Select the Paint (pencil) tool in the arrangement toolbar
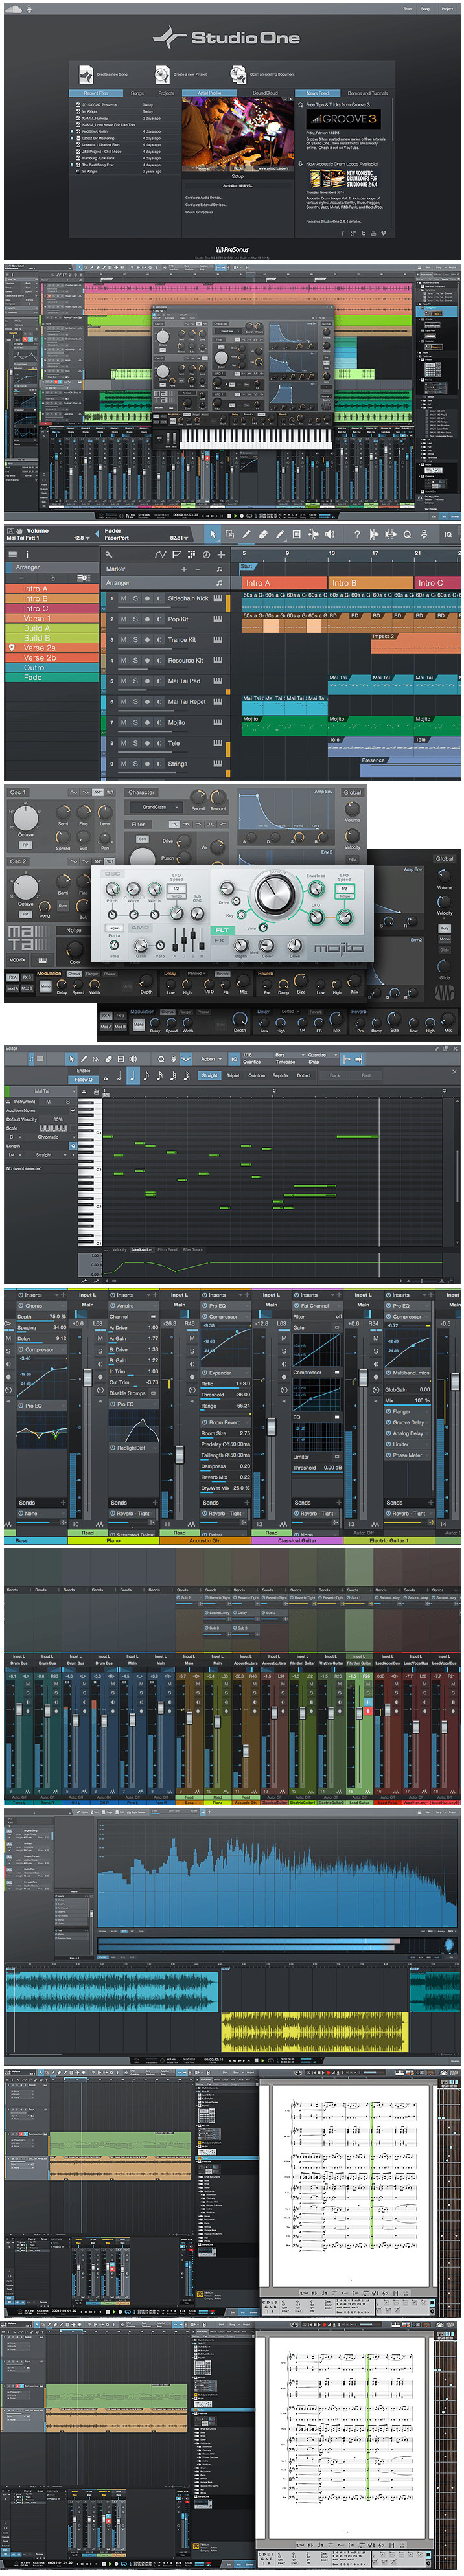Screen dimensions: 464x2576 tap(280, 535)
